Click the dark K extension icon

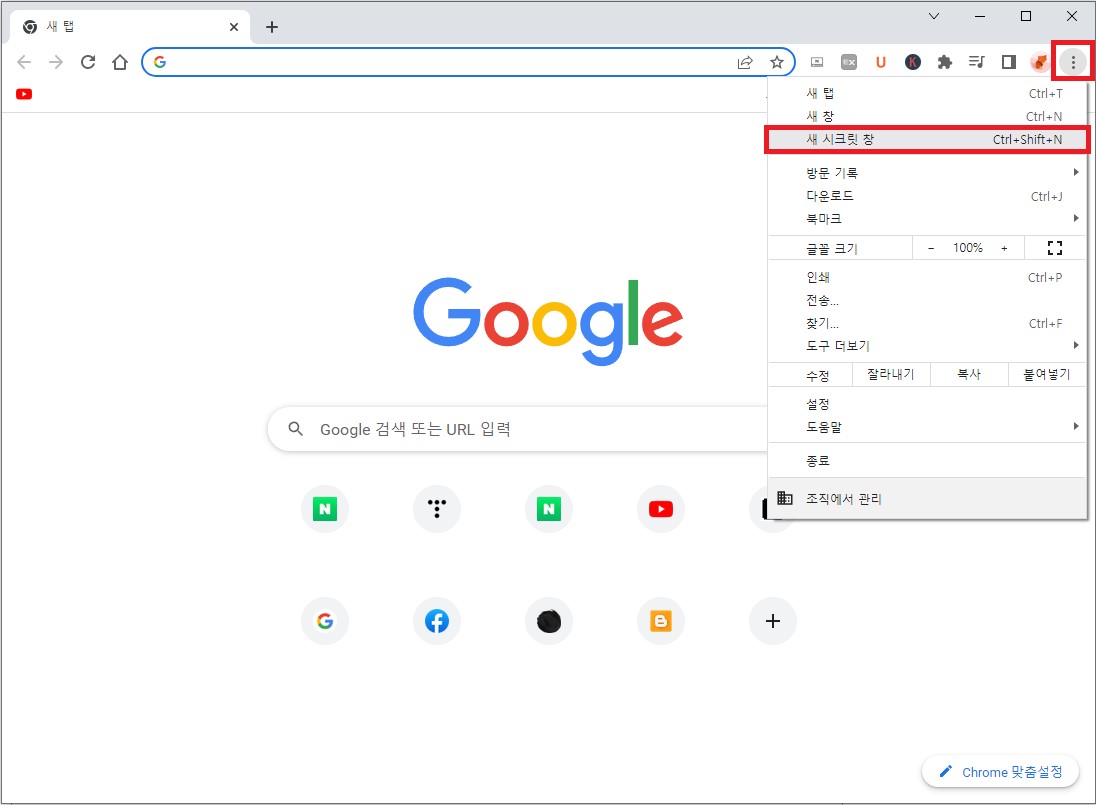(913, 62)
